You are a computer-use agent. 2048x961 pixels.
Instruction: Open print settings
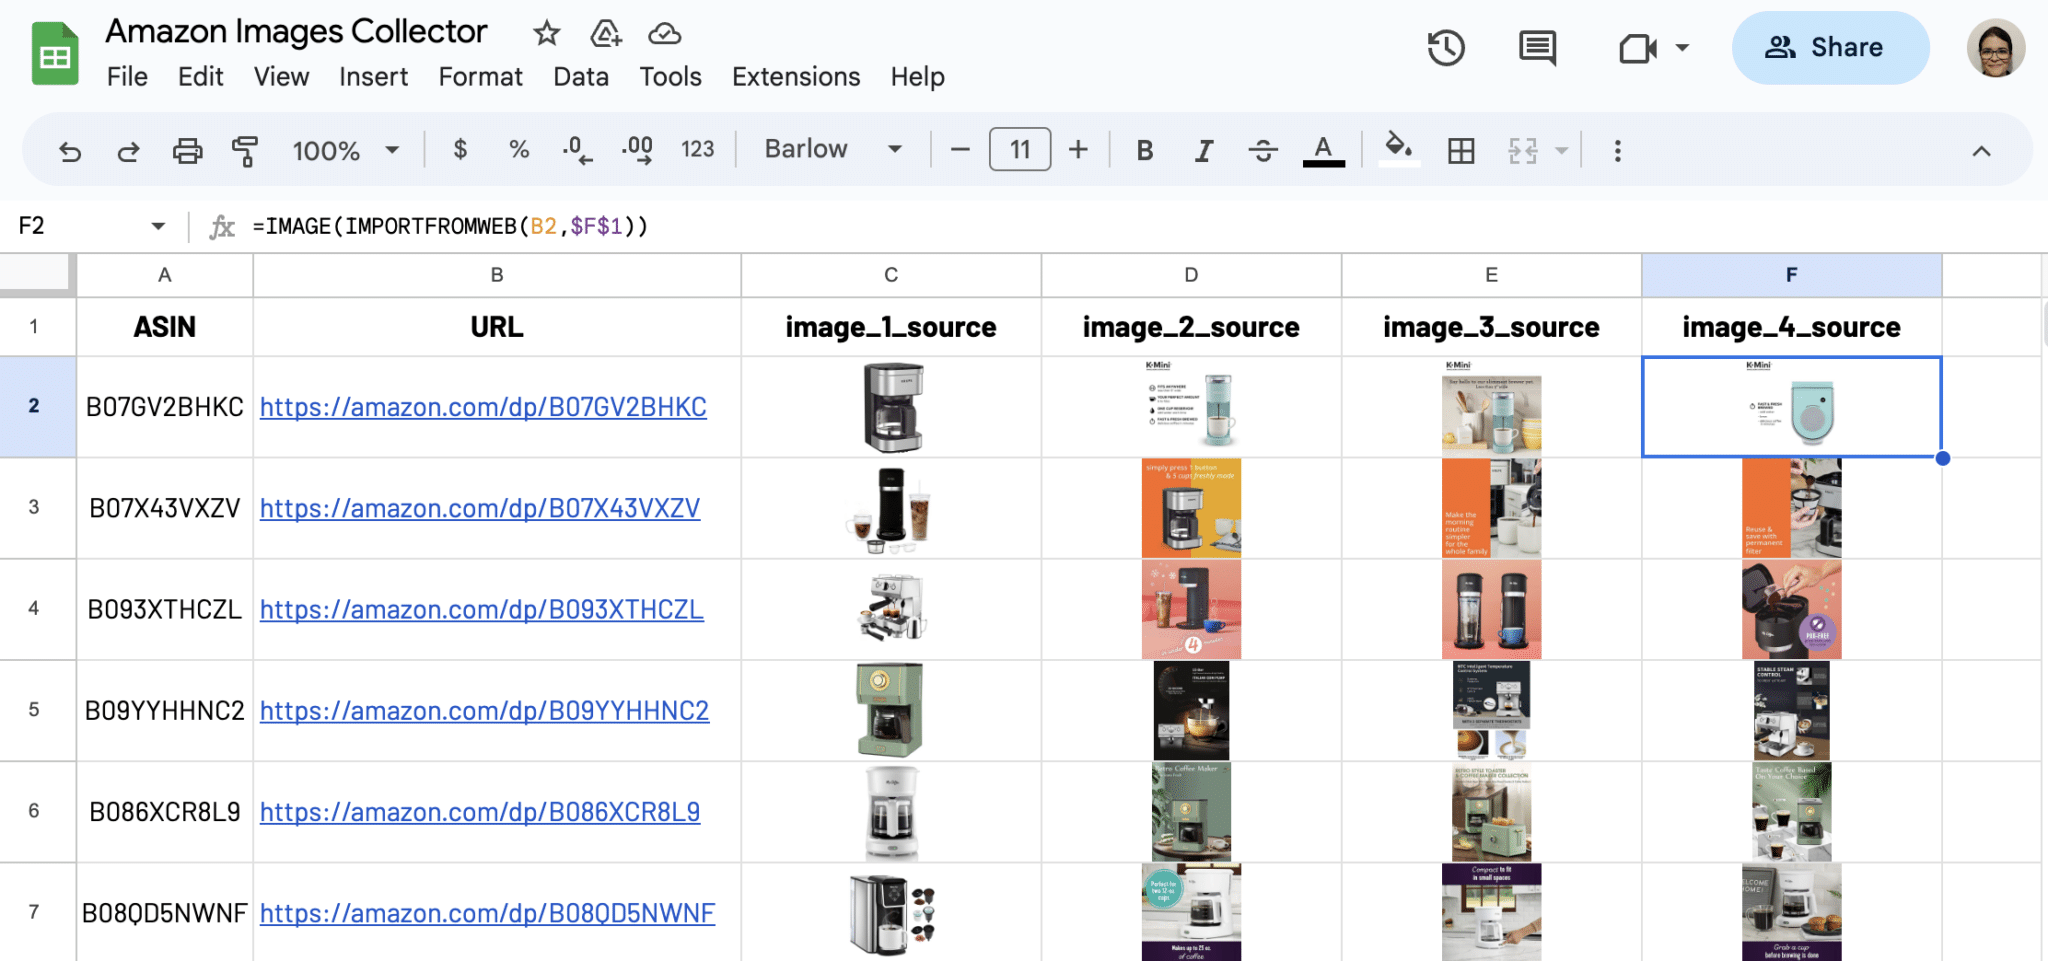pos(187,150)
